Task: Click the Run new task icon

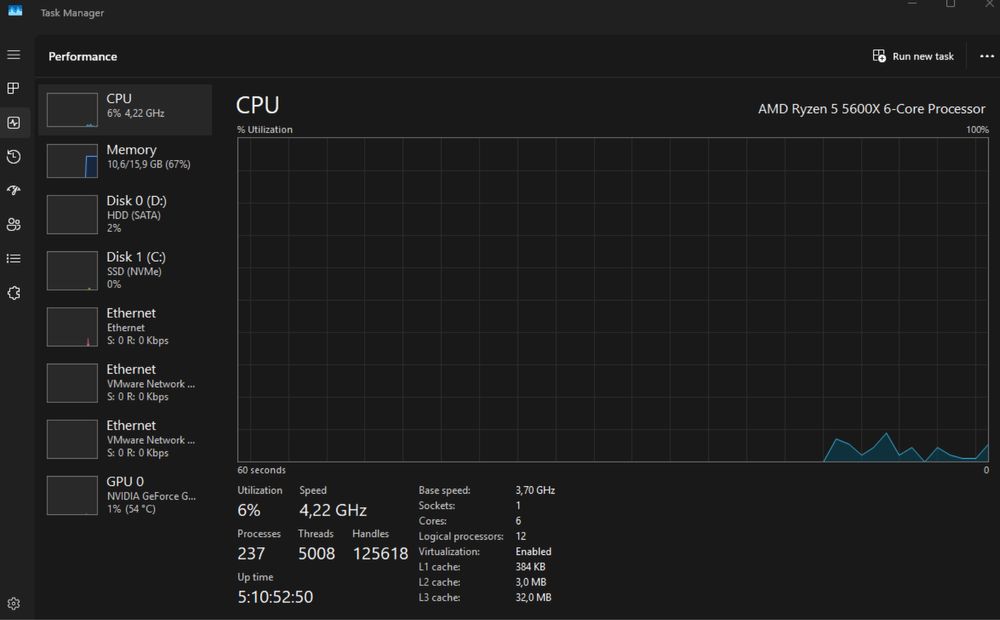Action: click(879, 56)
